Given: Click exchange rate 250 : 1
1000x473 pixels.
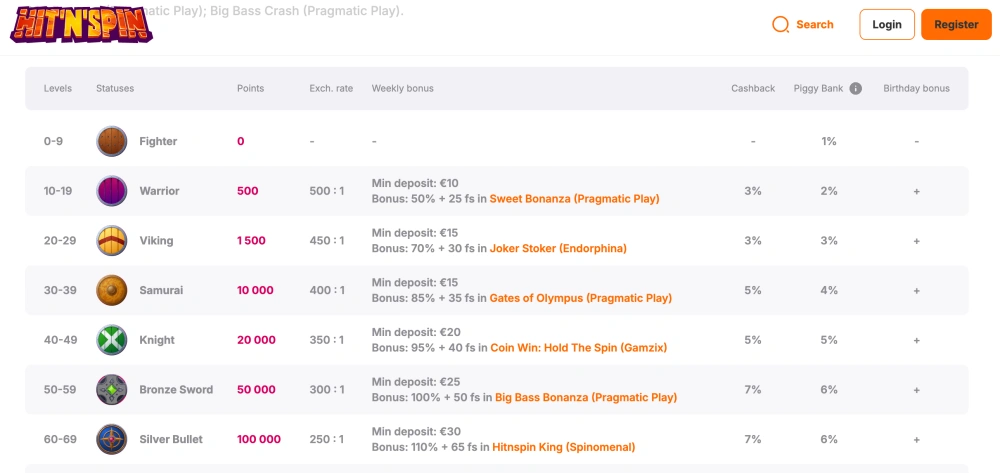Looking at the screenshot, I should click(327, 440).
